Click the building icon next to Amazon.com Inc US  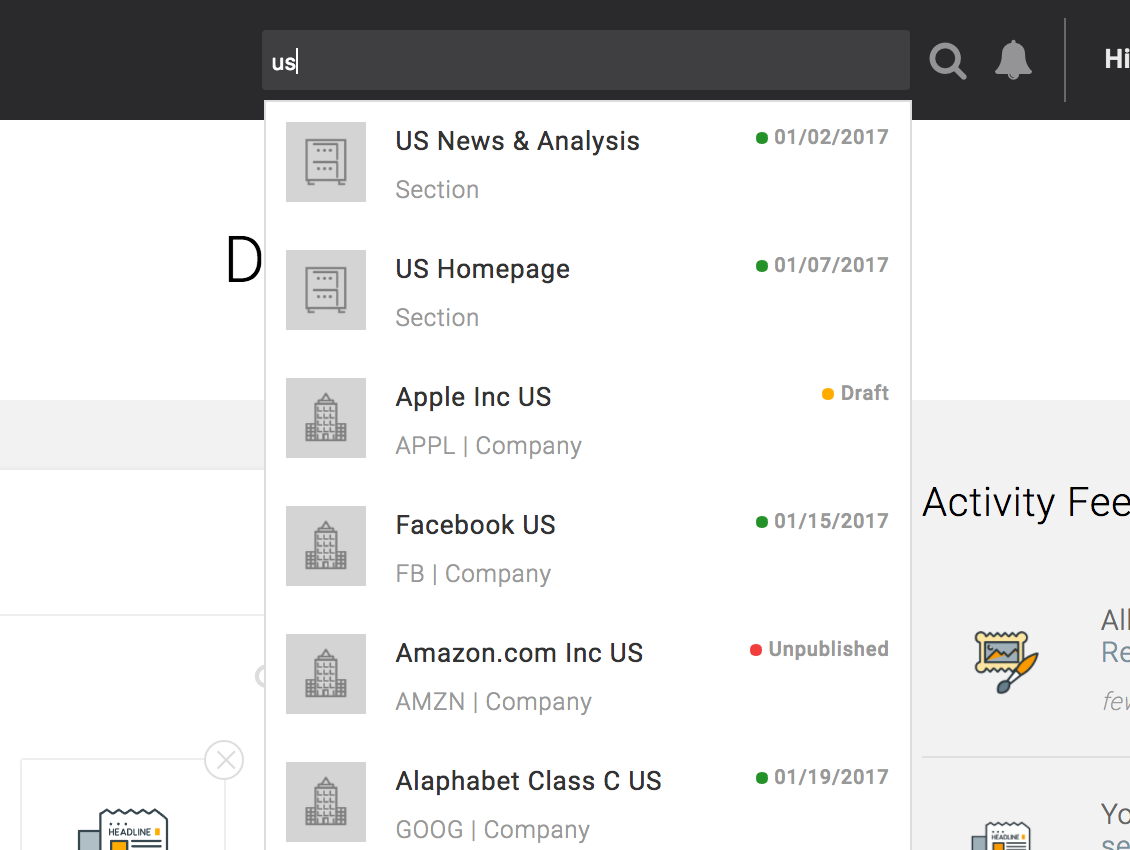pyautogui.click(x=326, y=674)
